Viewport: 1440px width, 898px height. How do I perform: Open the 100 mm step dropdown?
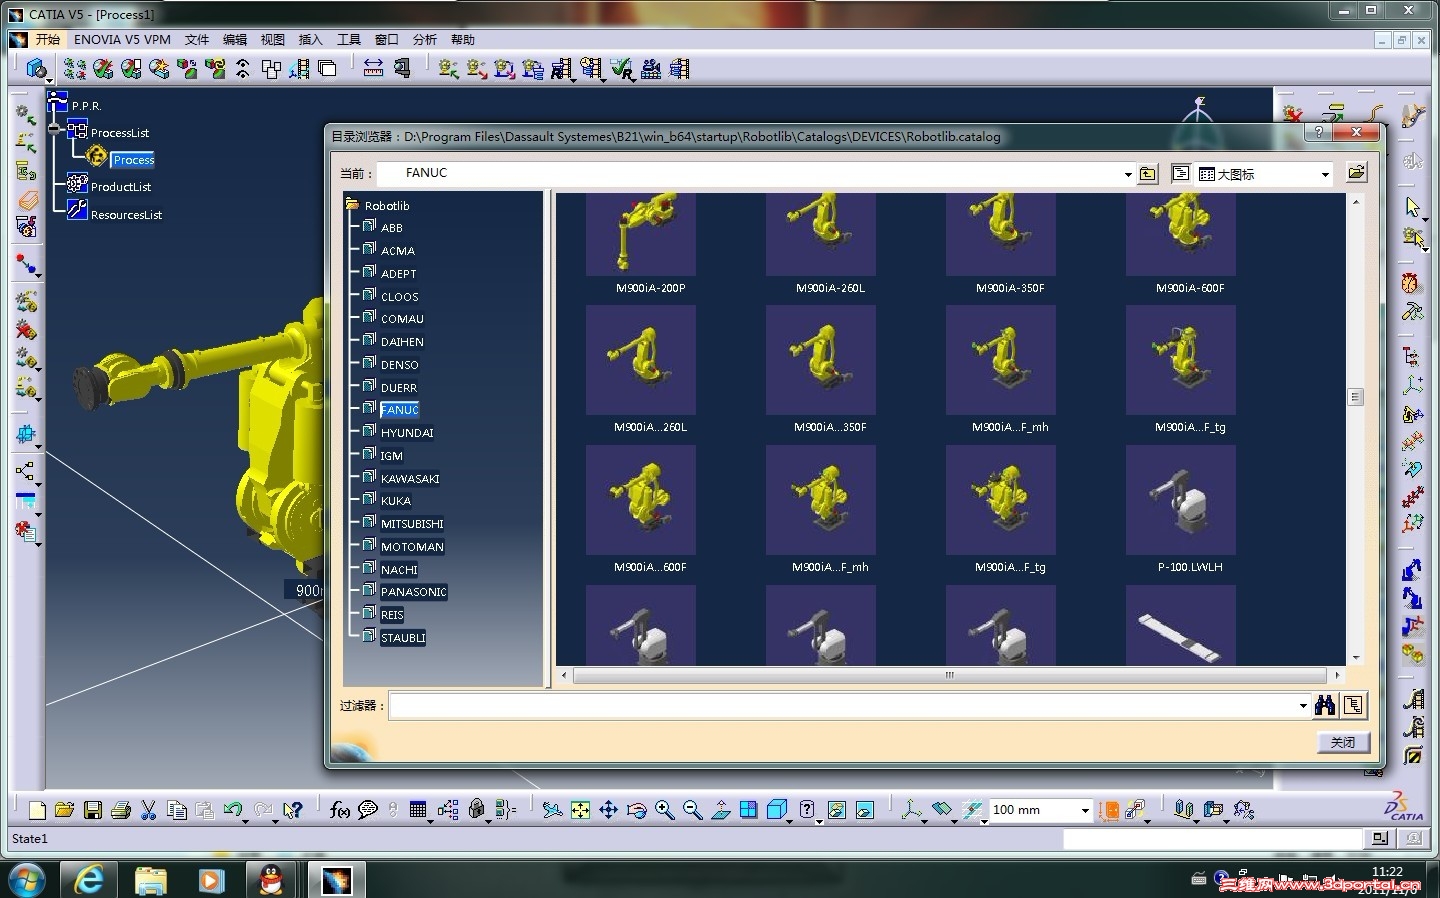(x=1085, y=810)
